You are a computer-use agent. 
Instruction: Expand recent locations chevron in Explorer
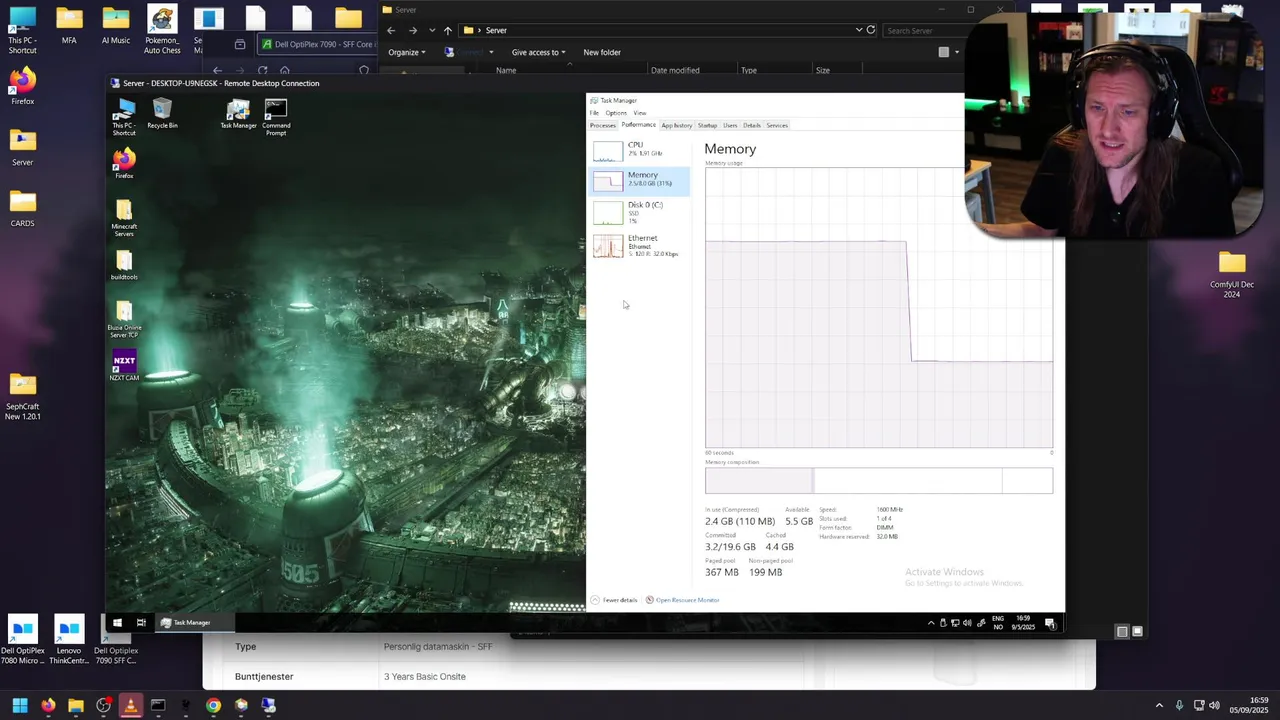[431, 30]
